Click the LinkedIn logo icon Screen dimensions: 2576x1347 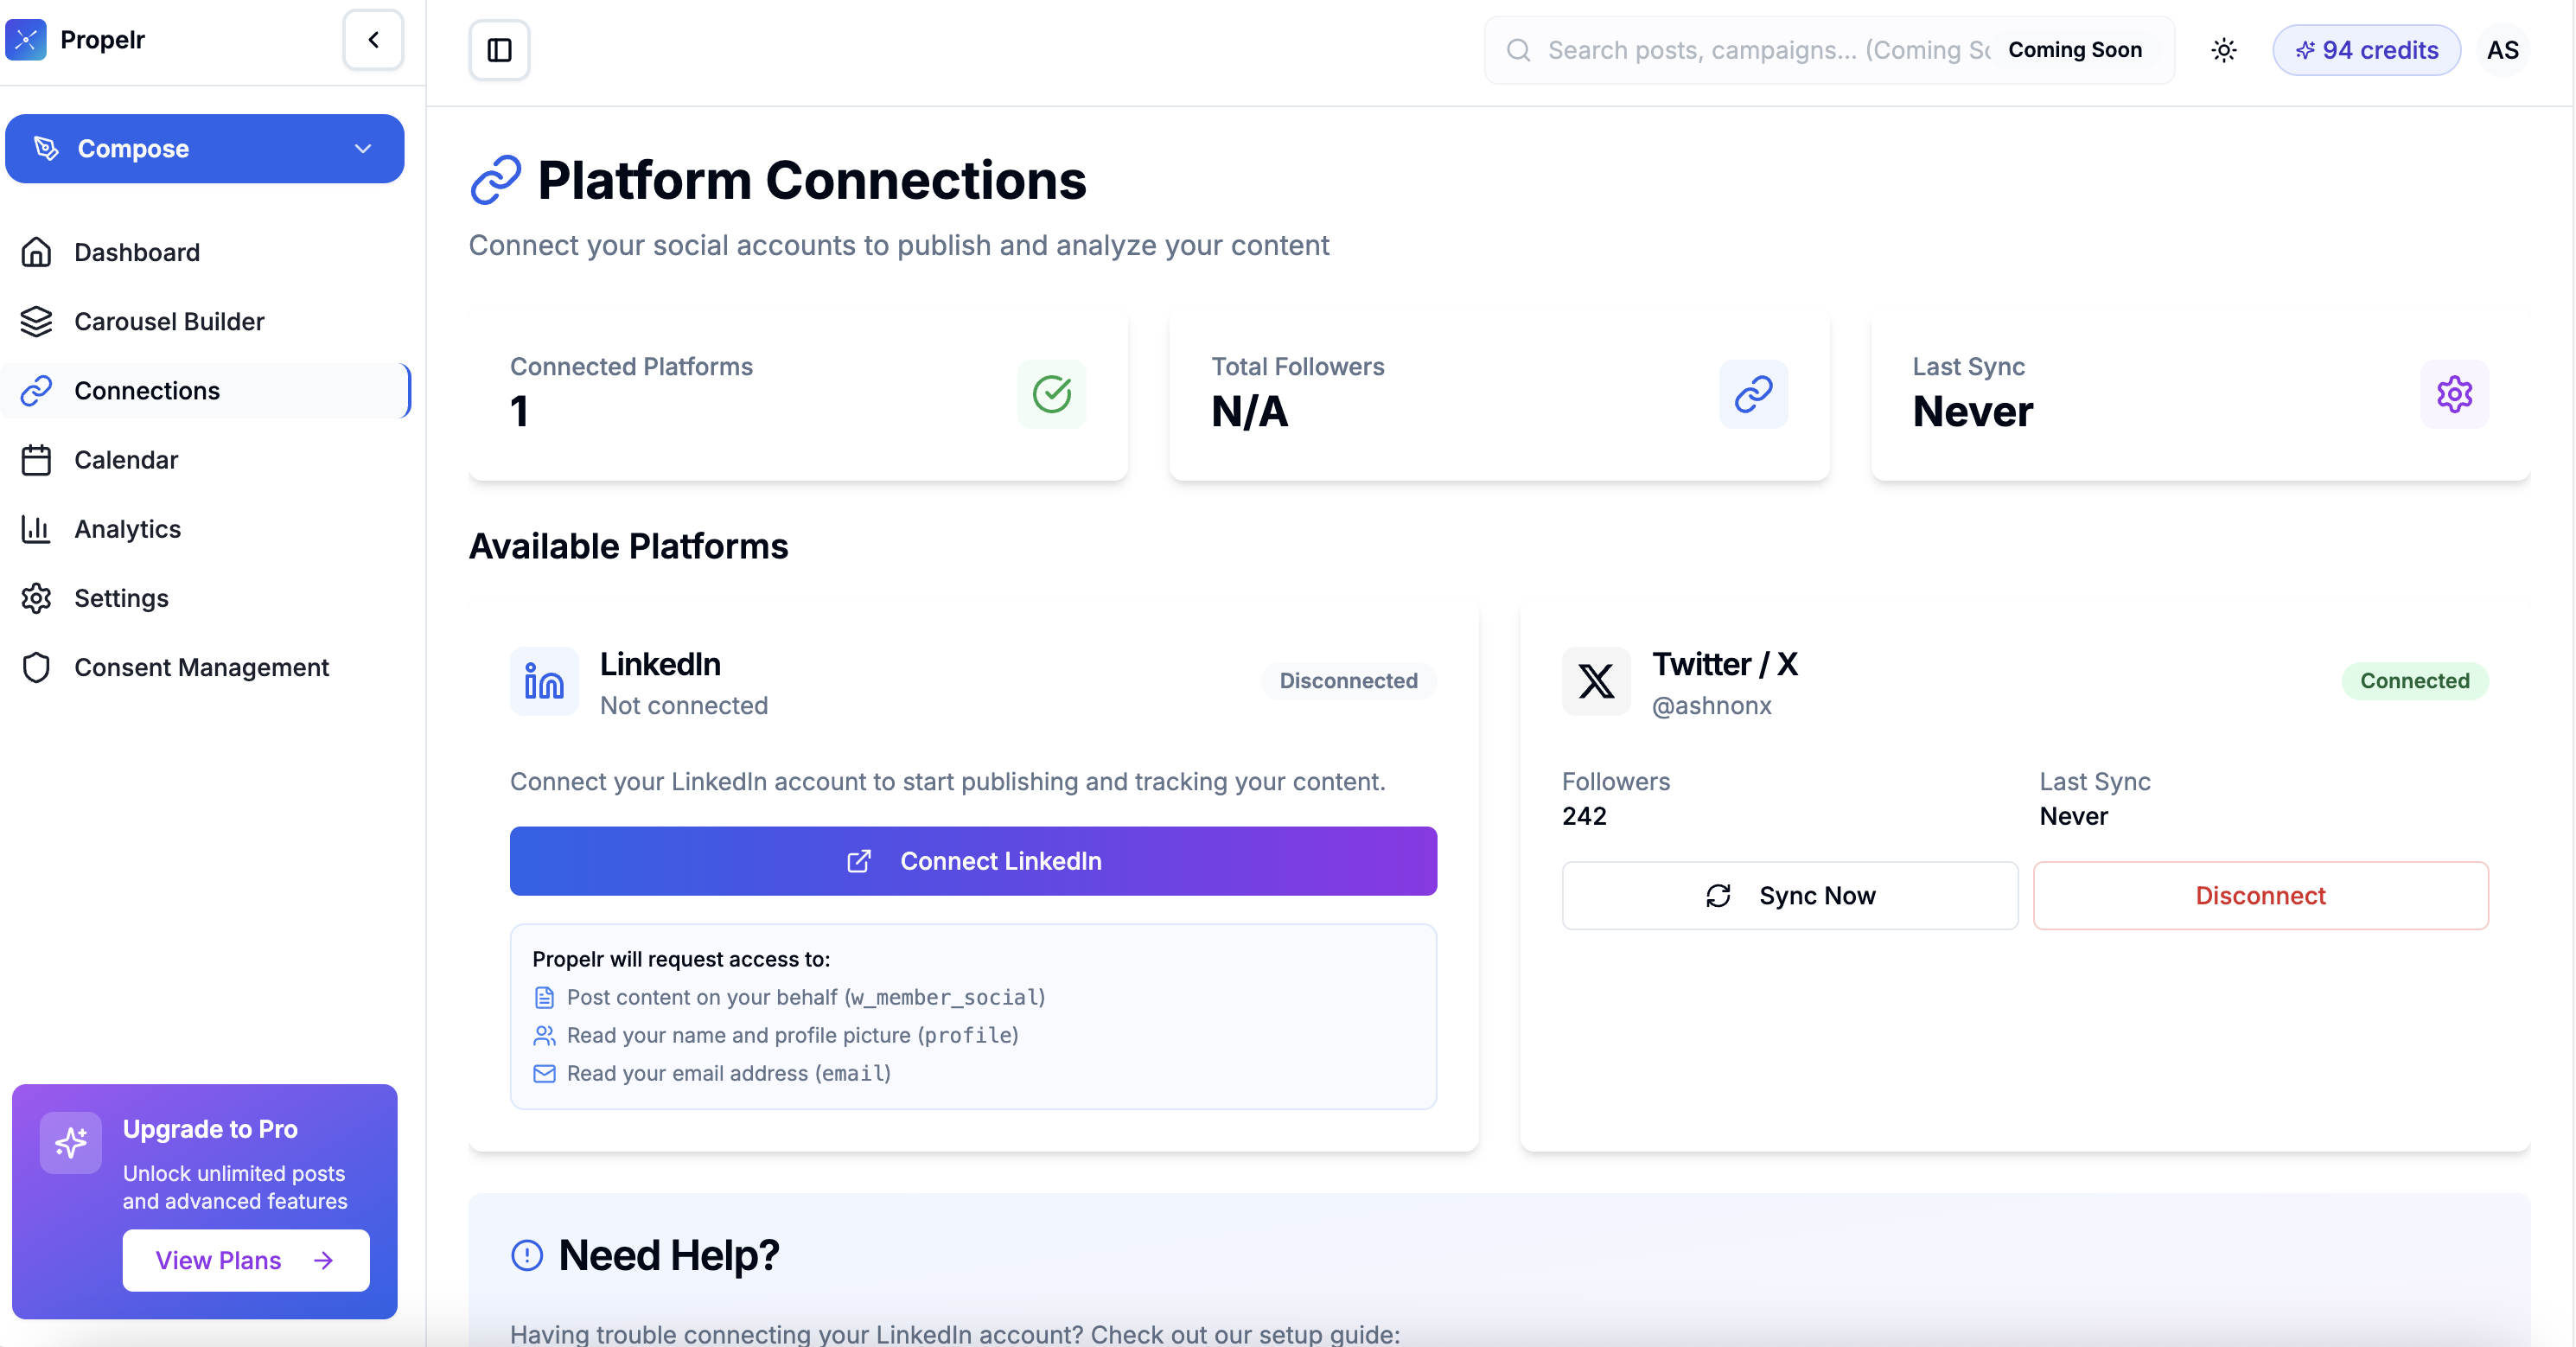click(x=544, y=681)
